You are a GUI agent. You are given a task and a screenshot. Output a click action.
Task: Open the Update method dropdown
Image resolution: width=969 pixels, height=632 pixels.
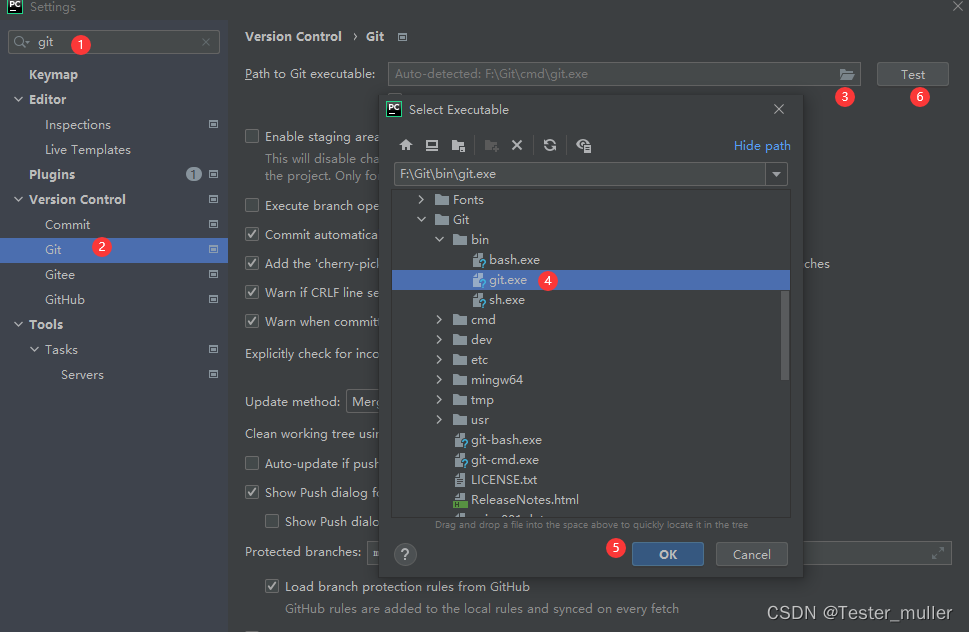tap(363, 402)
